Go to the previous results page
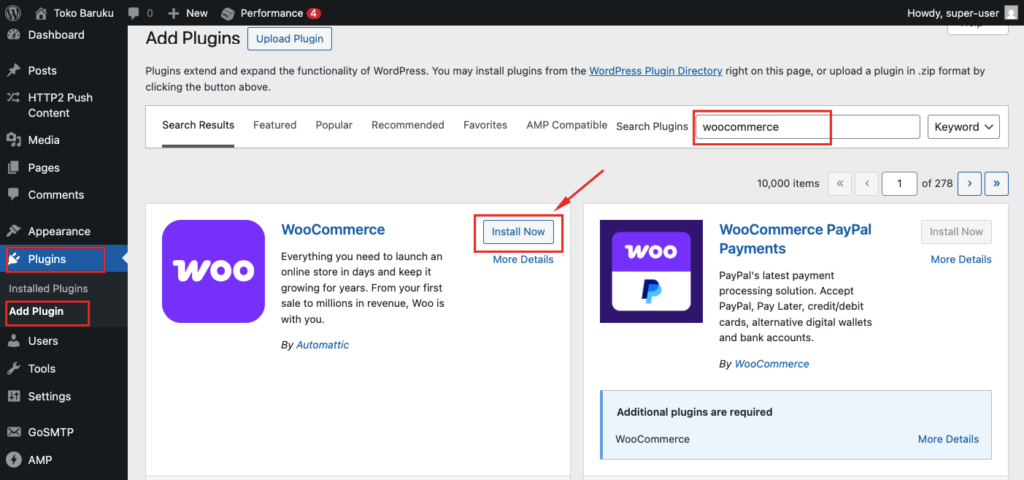1024x480 pixels. [x=867, y=184]
